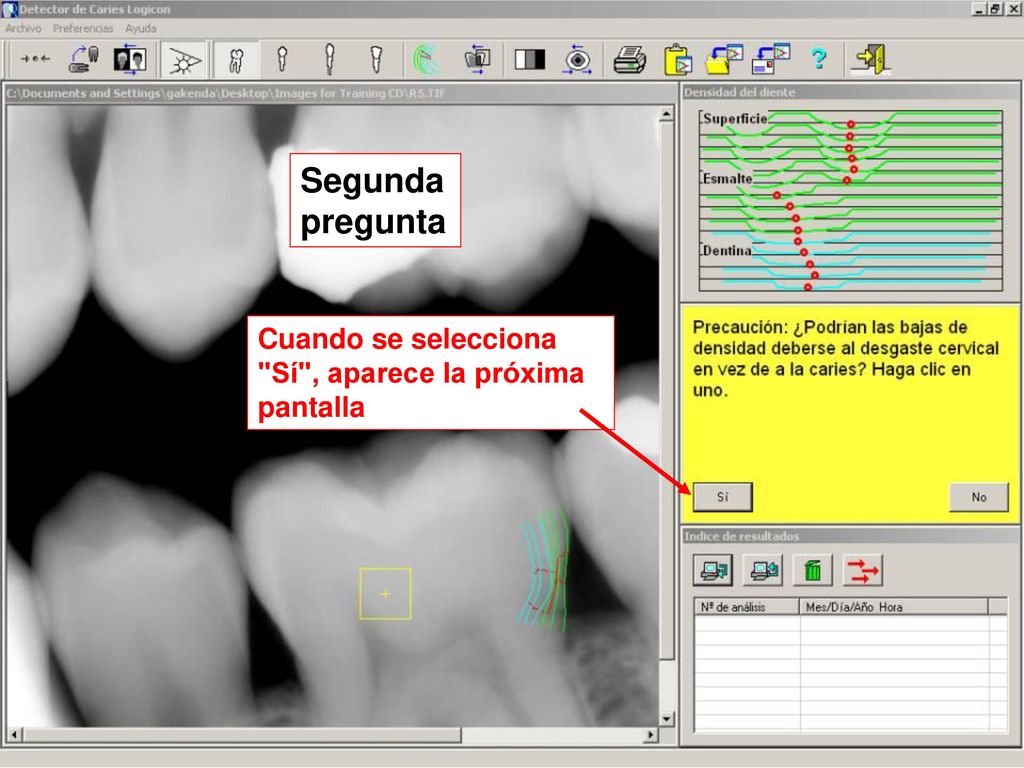This screenshot has width=1024, height=768.
Task: Click the second computer transfer icon in results panel
Action: tap(763, 571)
